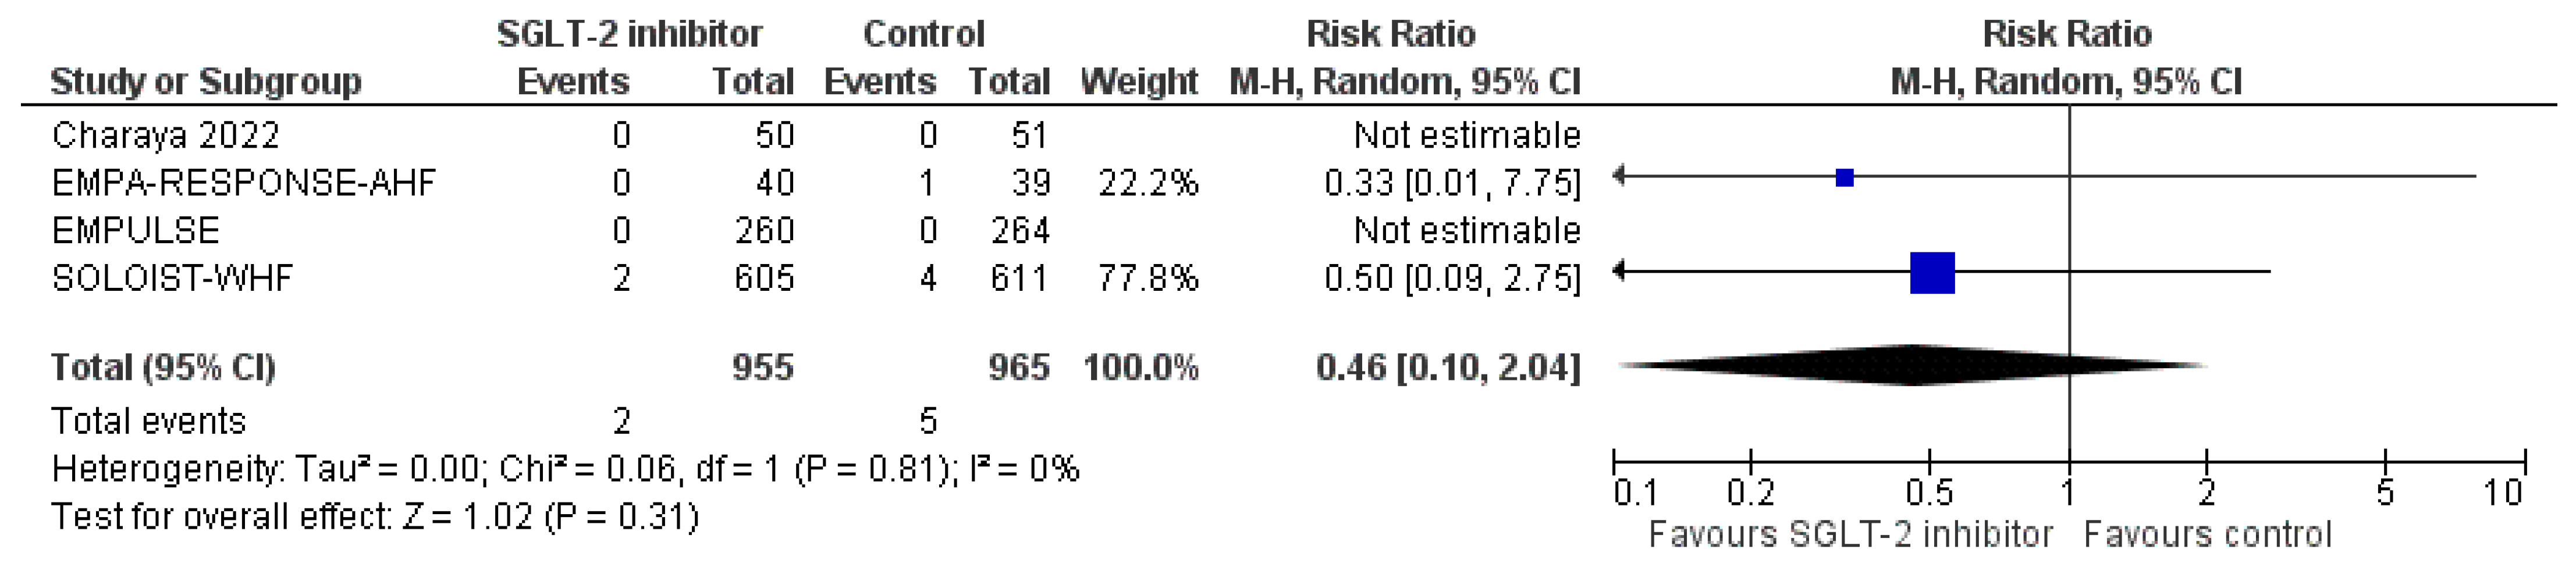Select the 77.8% weight value
Screen dimensions: 2576x563
tap(1148, 277)
